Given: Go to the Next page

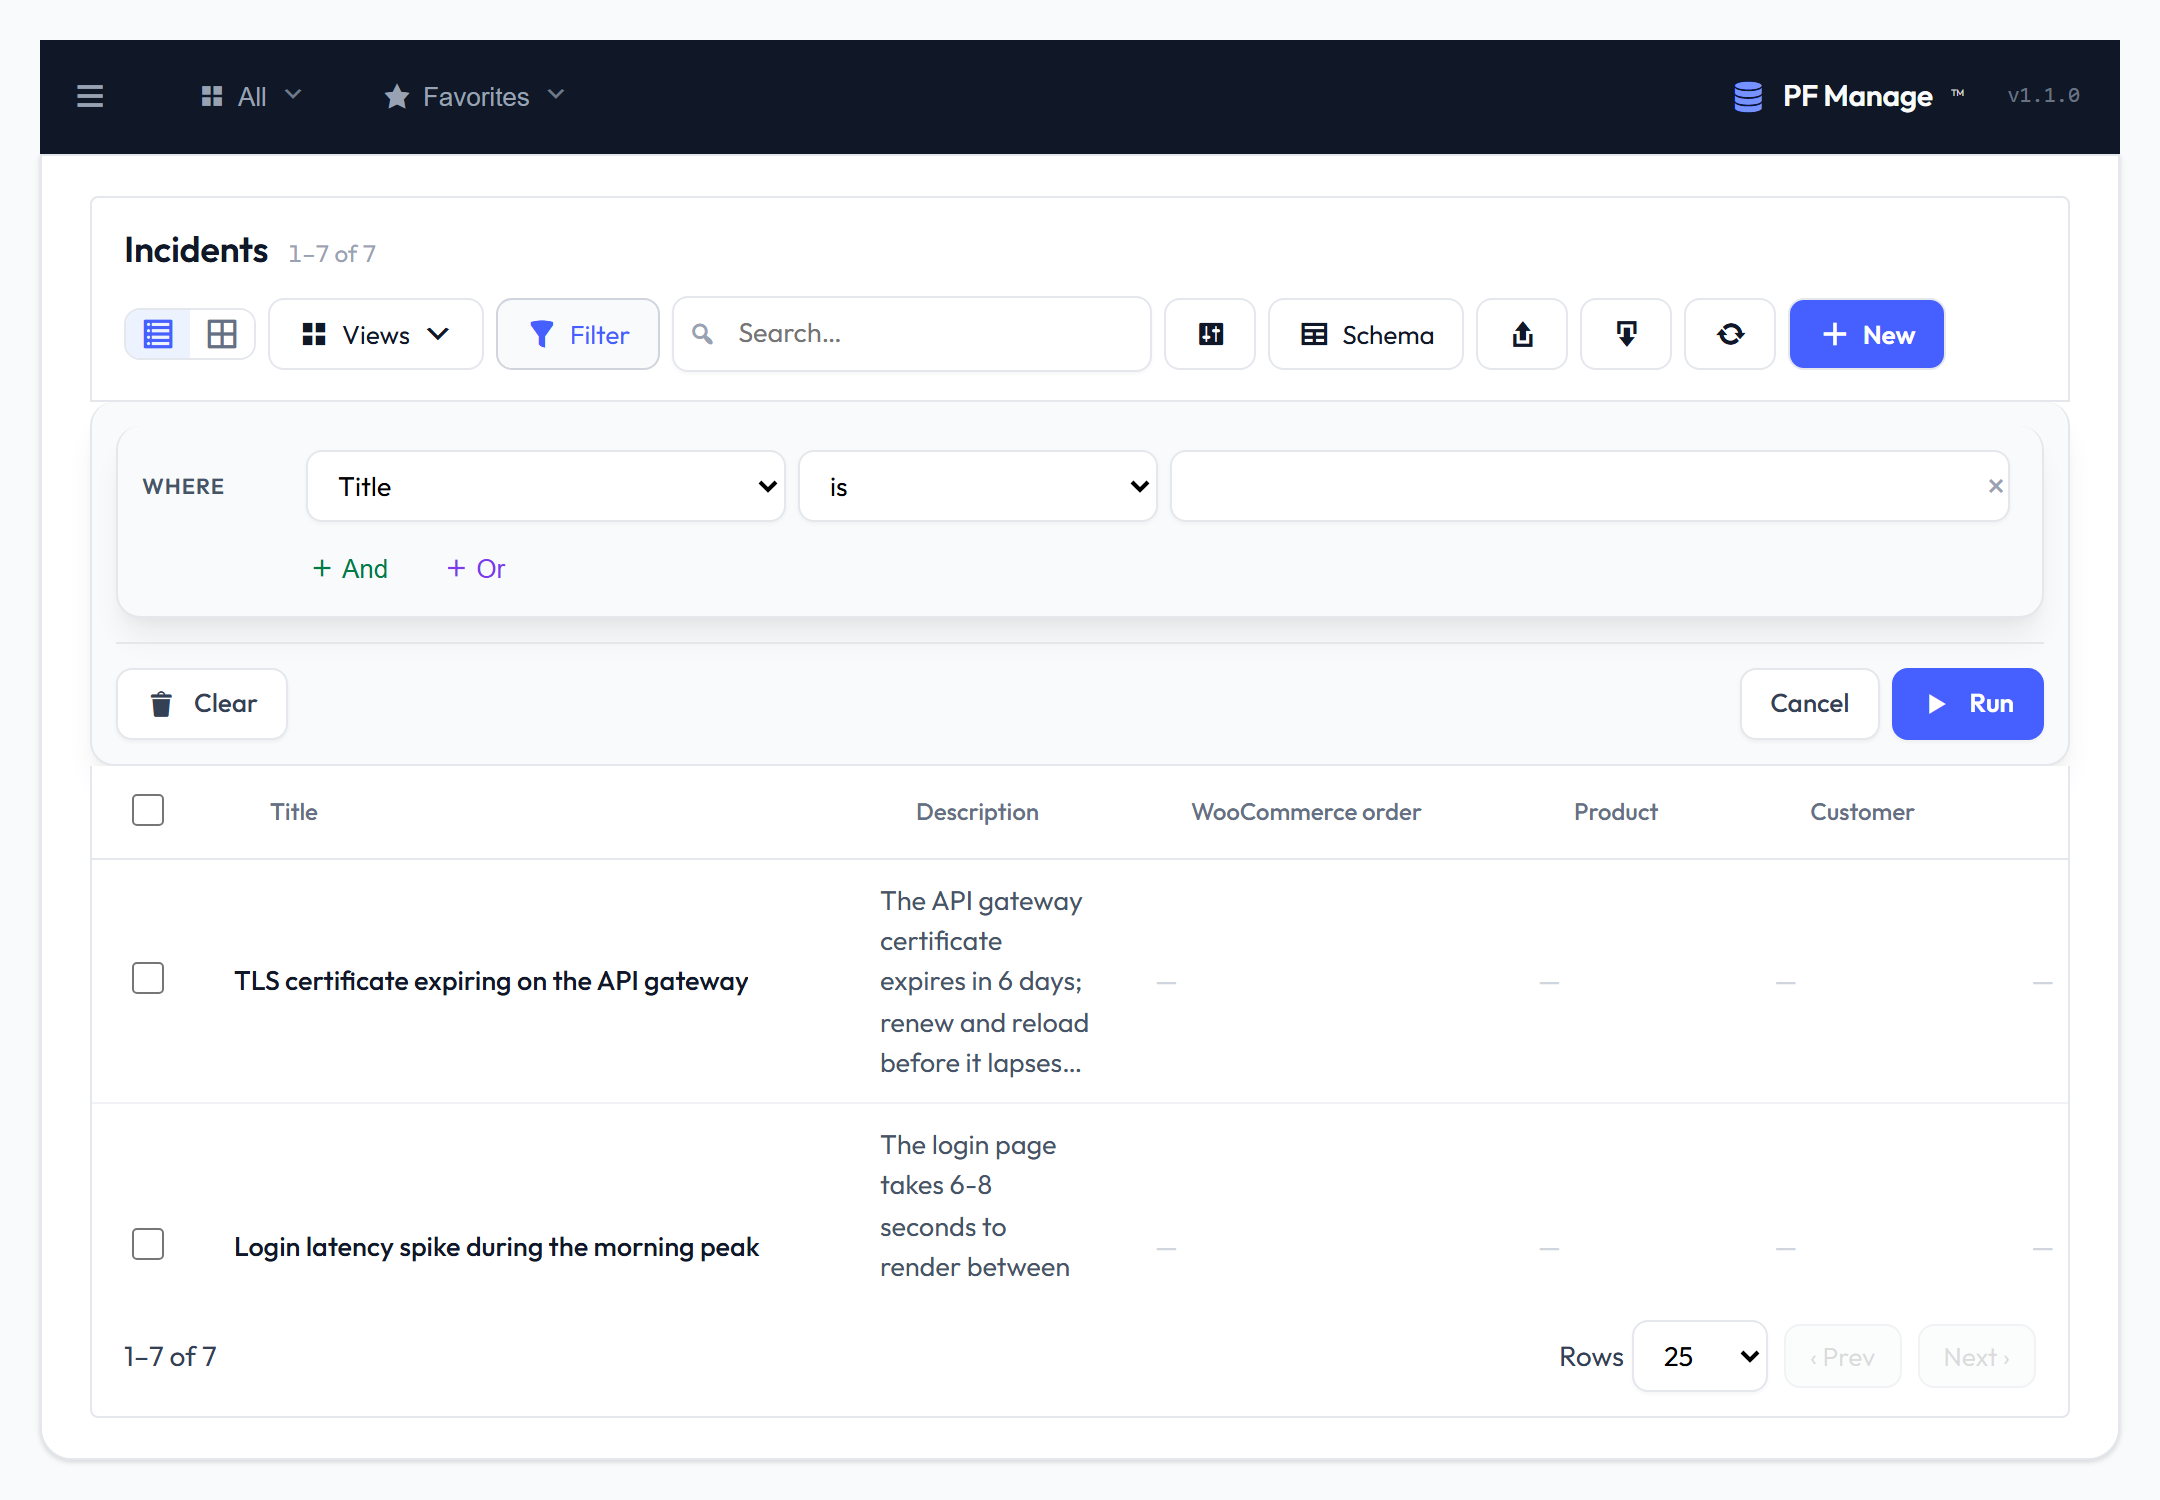Looking at the screenshot, I should [x=1976, y=1357].
